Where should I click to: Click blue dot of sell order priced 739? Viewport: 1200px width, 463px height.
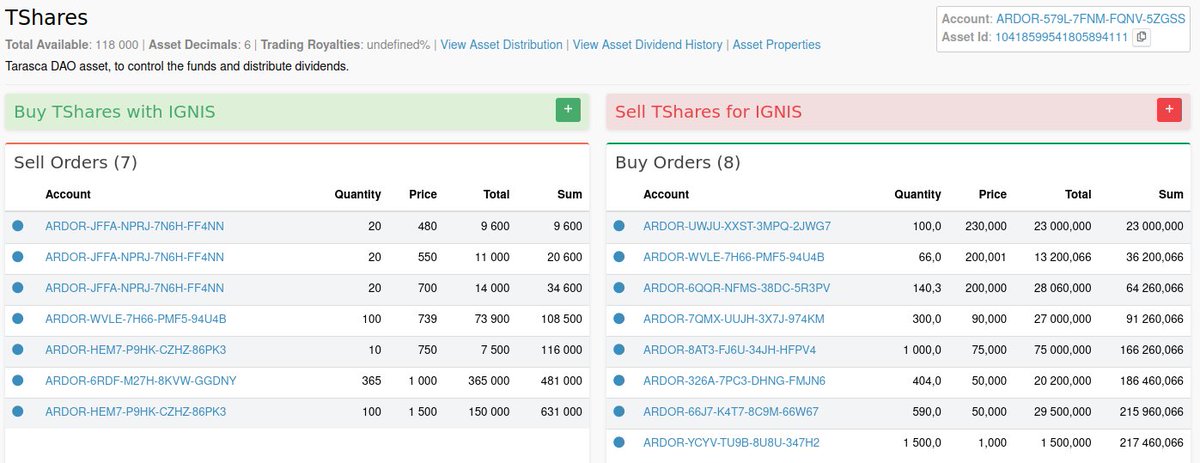click(x=18, y=319)
